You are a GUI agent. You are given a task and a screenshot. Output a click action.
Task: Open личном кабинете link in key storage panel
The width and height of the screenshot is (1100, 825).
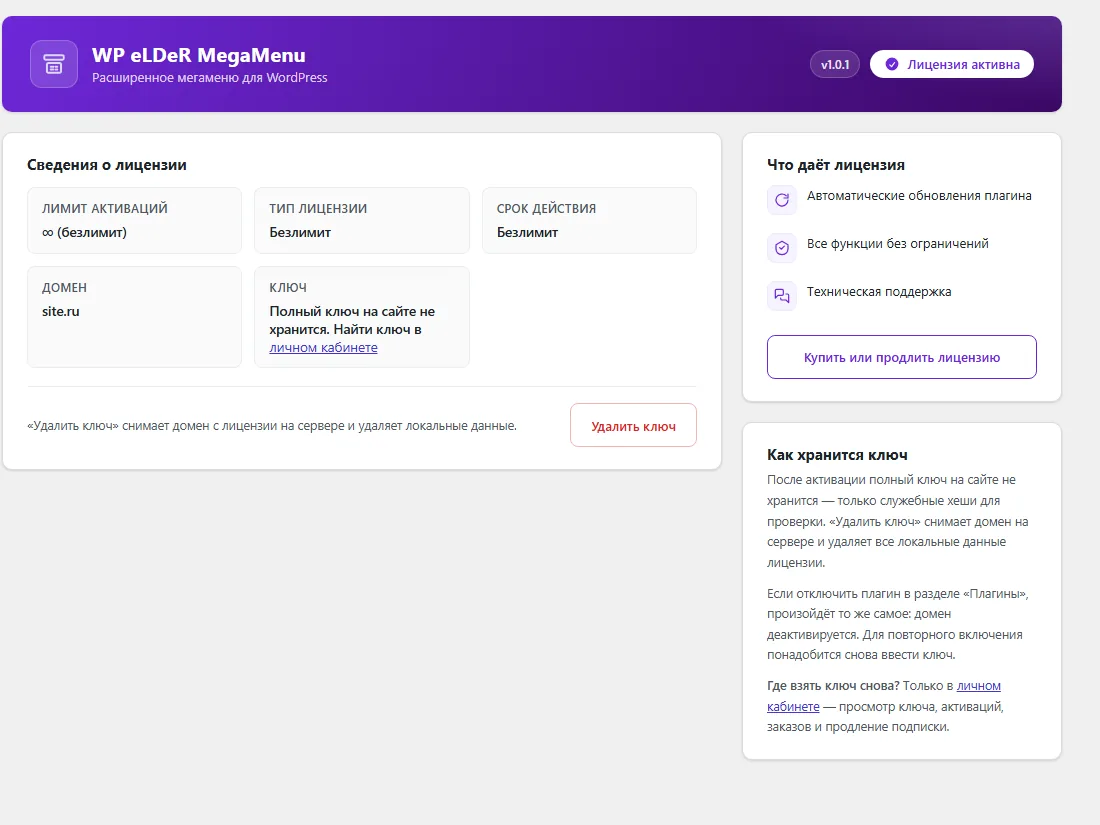(x=884, y=696)
